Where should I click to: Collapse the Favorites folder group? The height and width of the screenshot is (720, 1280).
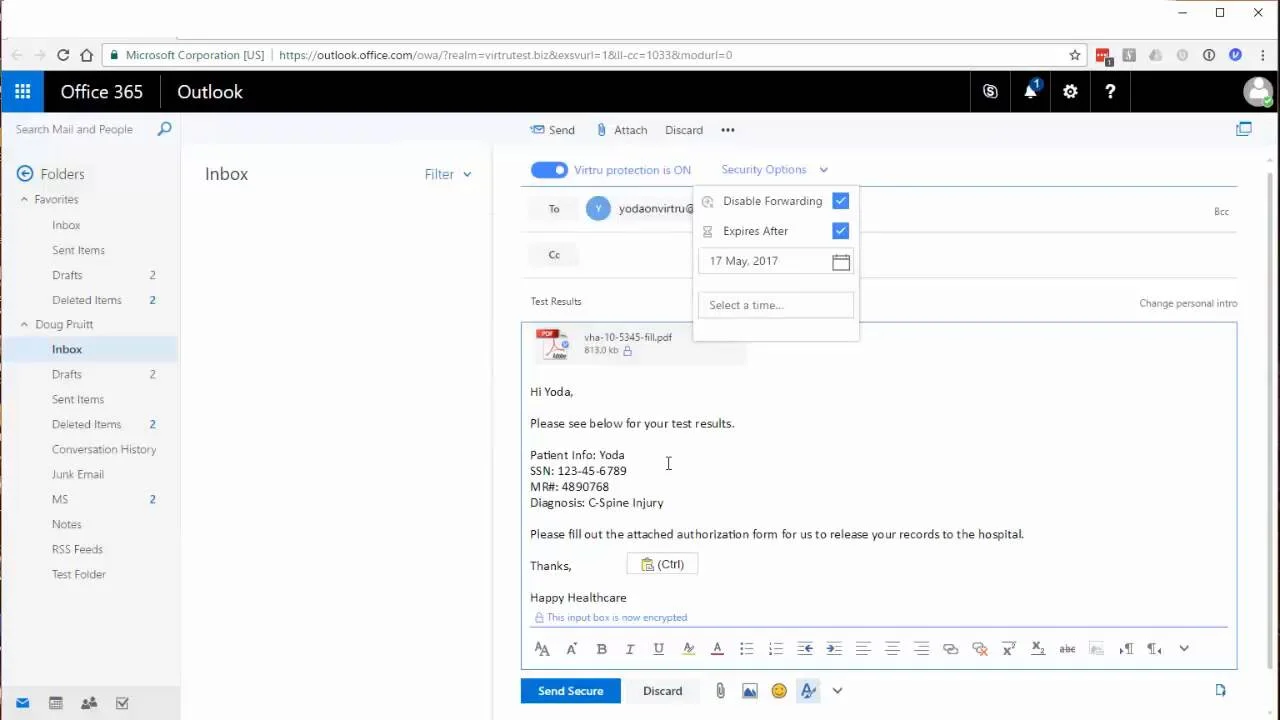click(x=25, y=199)
